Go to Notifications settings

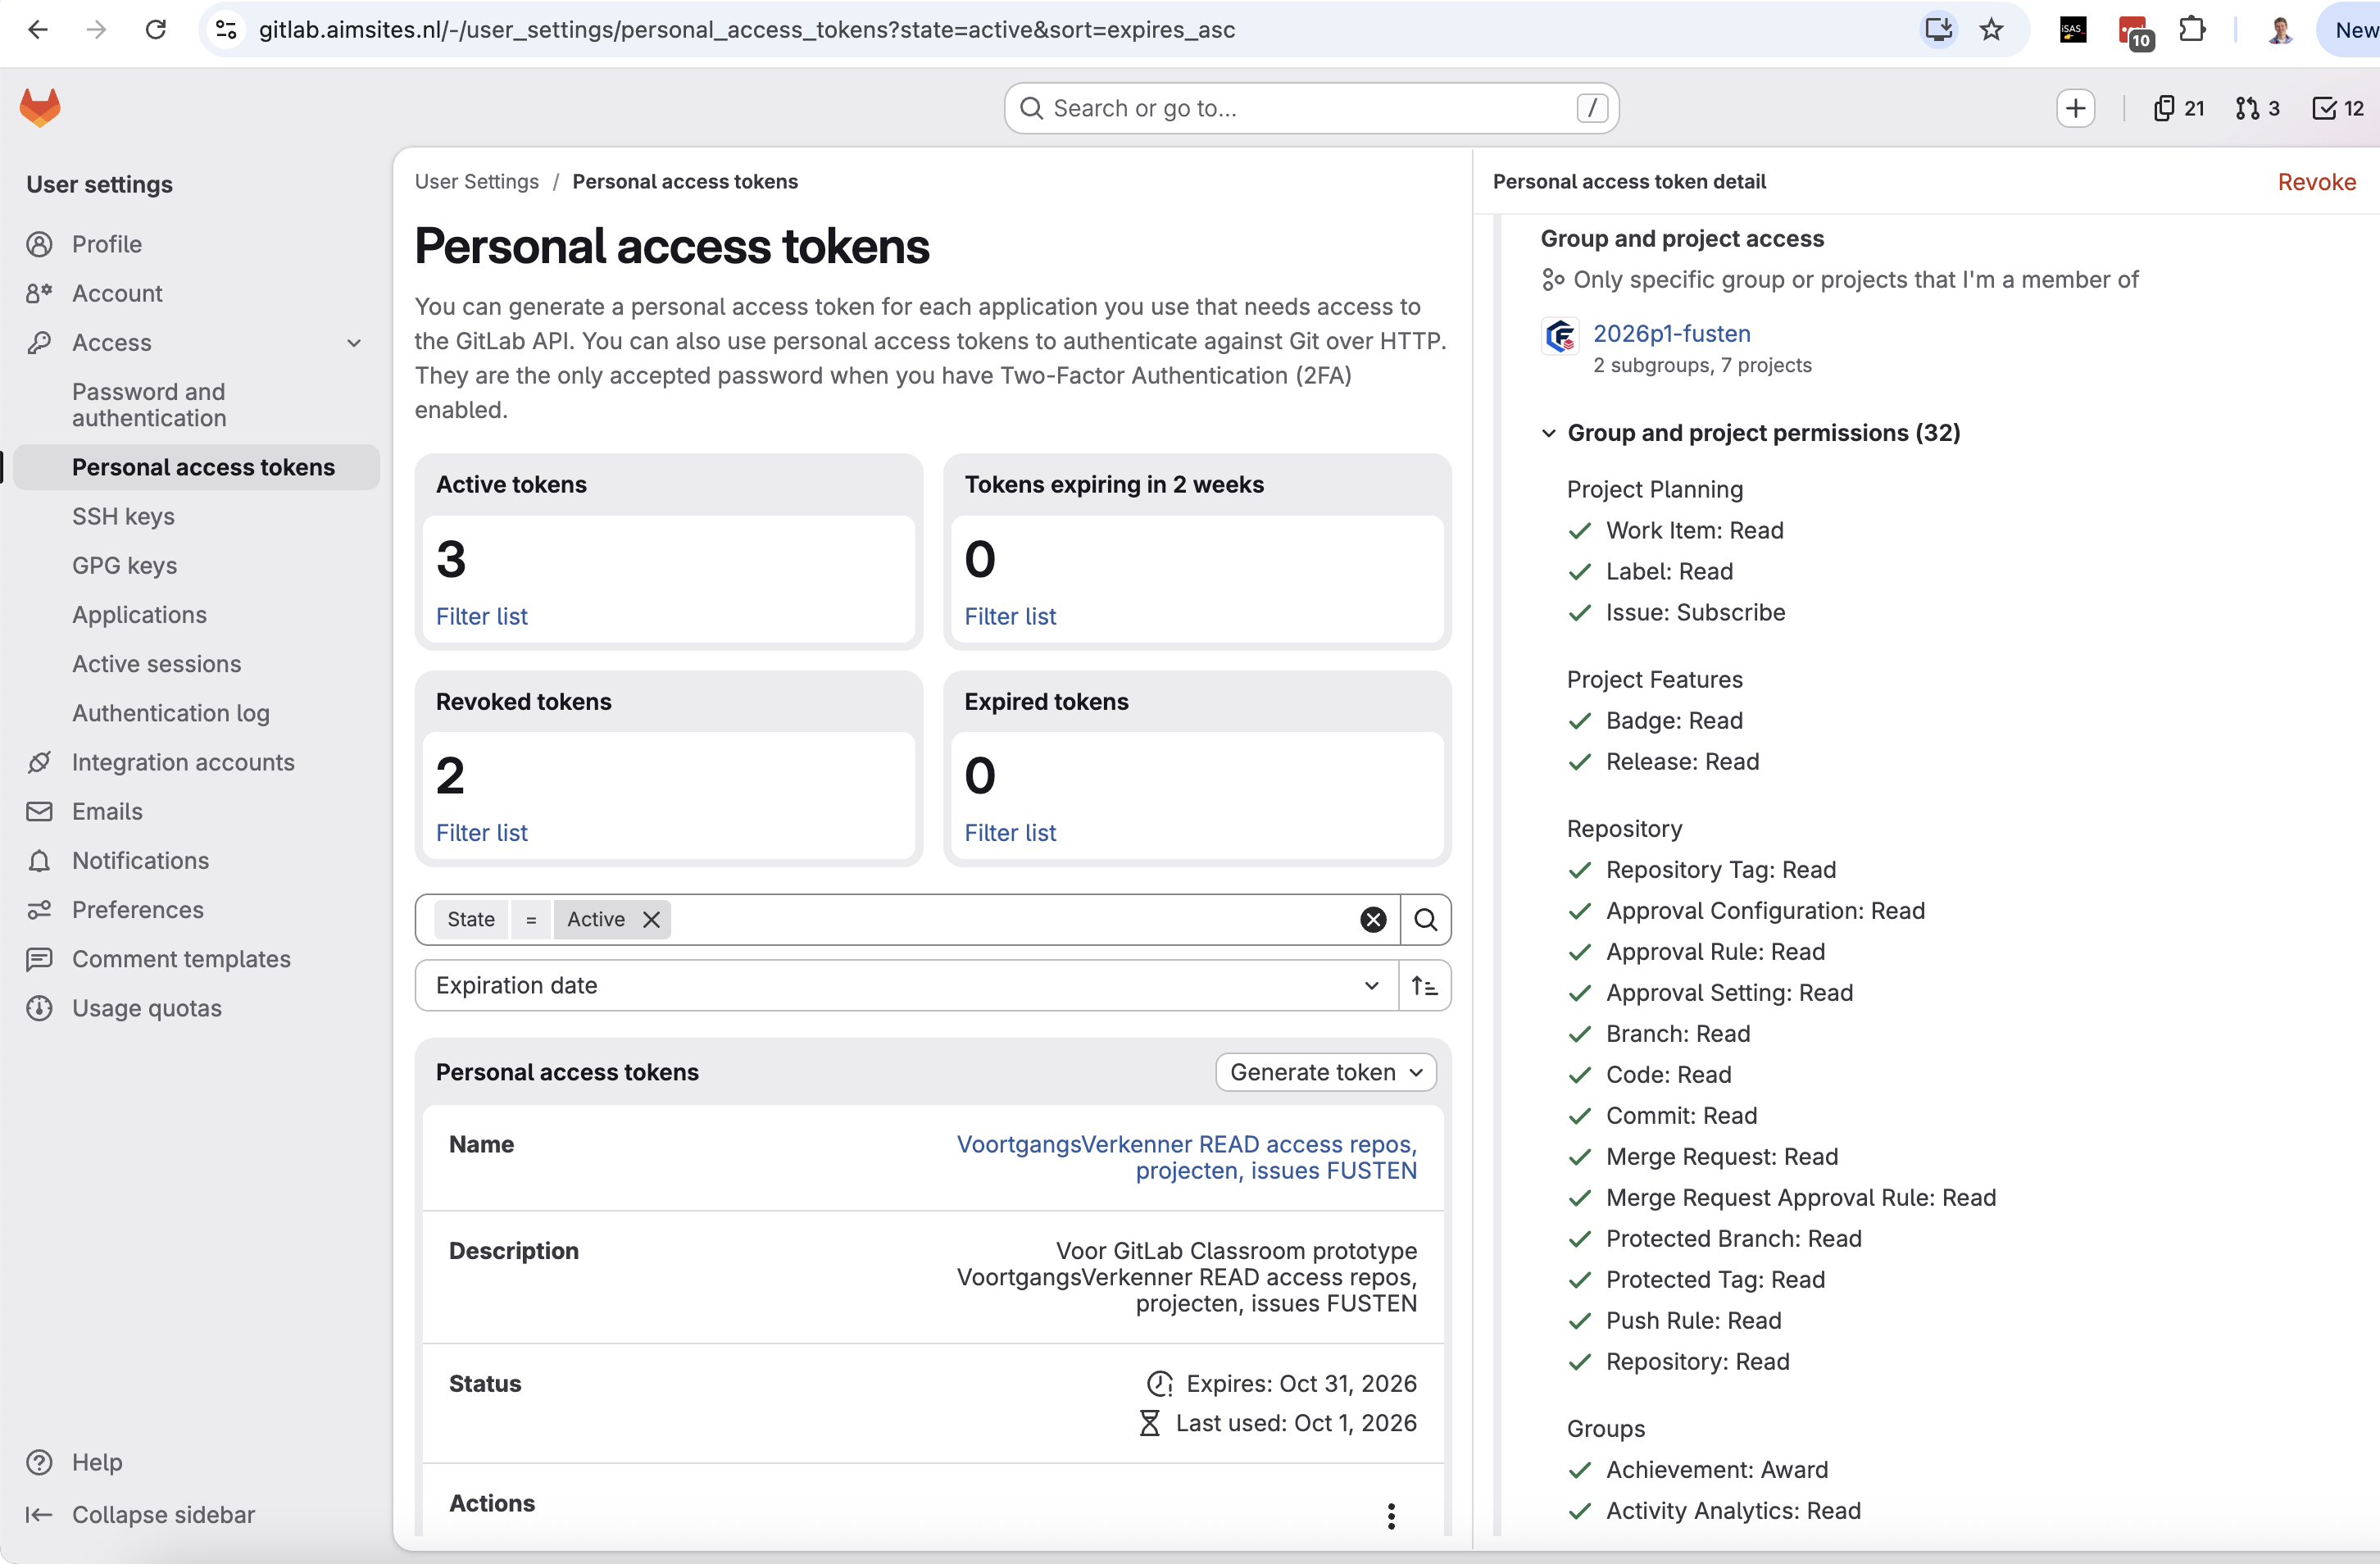(140, 860)
